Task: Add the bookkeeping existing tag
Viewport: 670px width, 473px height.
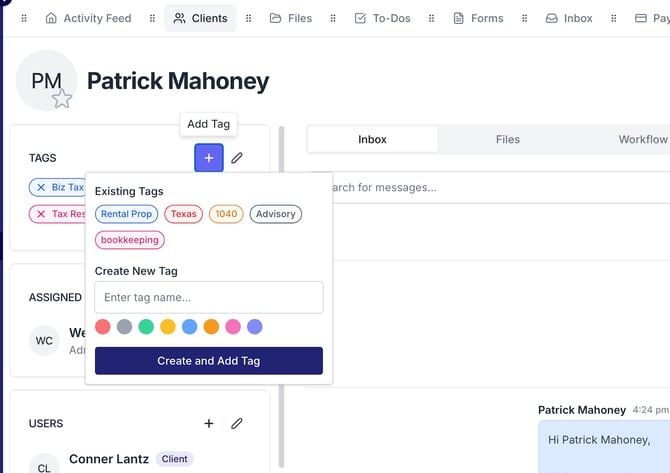Action: tap(130, 240)
